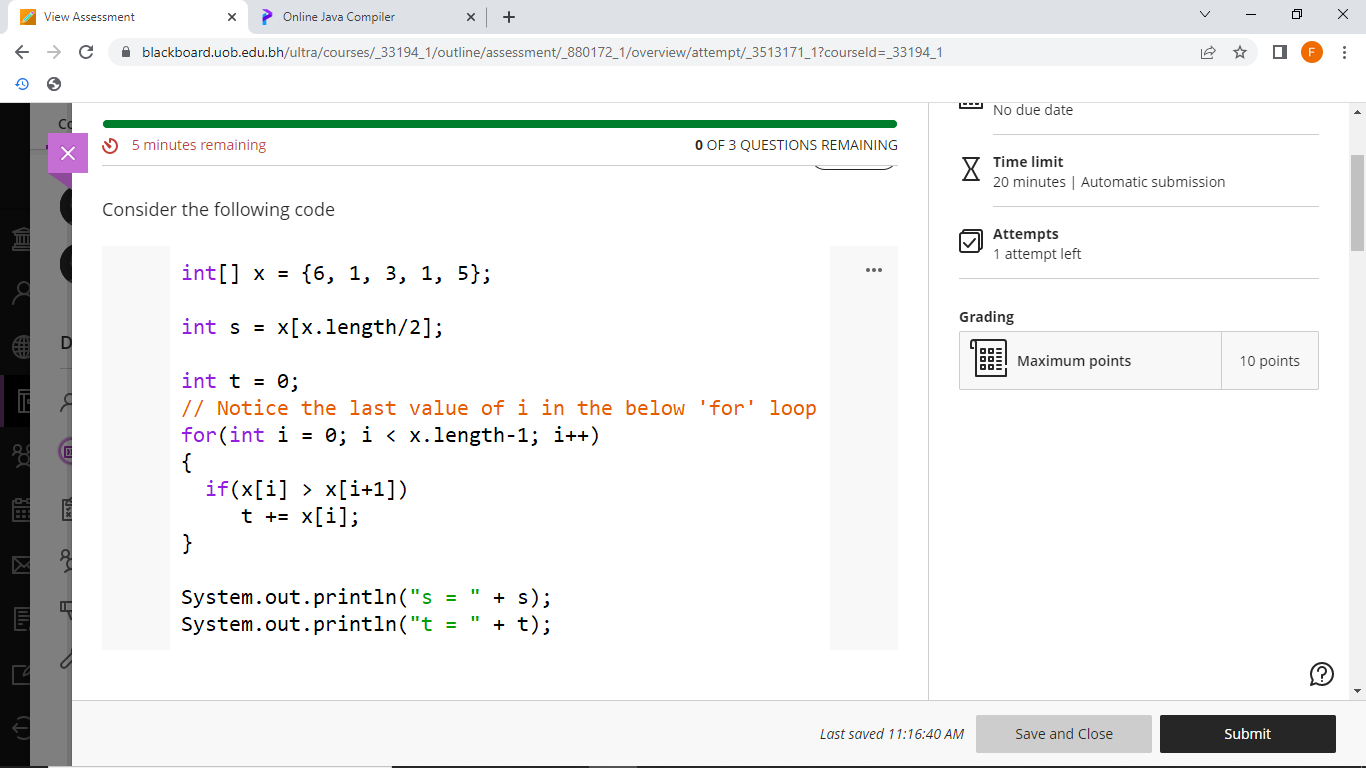Click '20 minutes | Automatic submission' text

click(1109, 182)
